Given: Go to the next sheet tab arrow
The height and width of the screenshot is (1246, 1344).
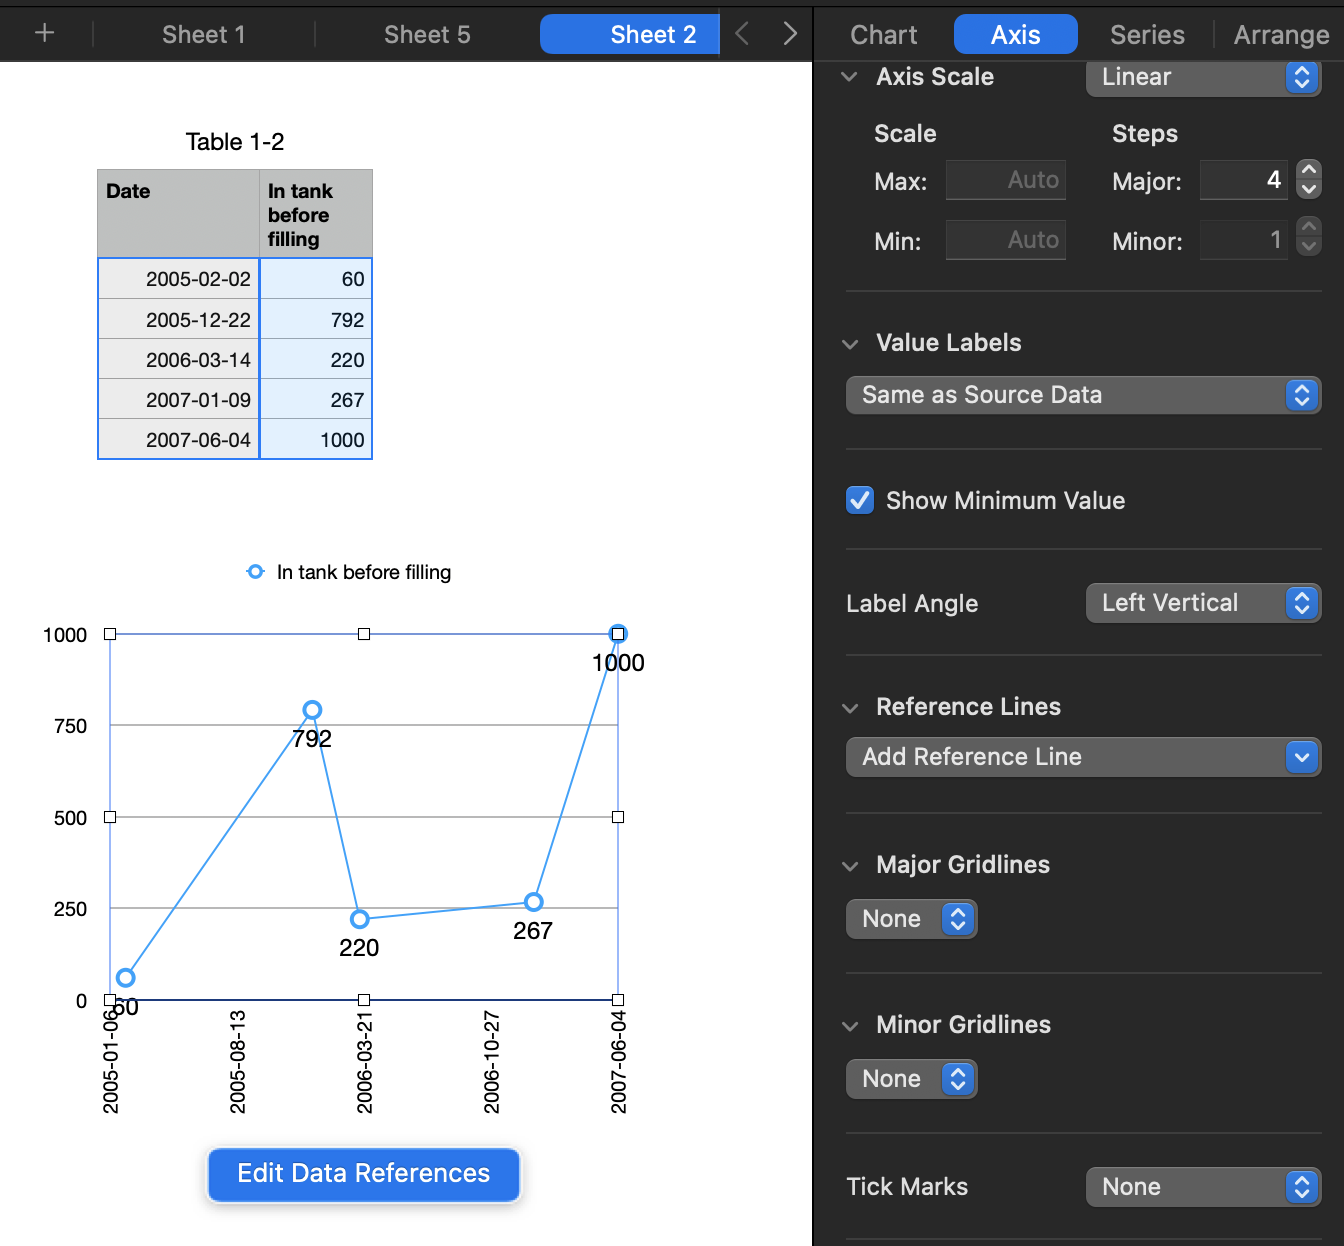Looking at the screenshot, I should coord(790,34).
